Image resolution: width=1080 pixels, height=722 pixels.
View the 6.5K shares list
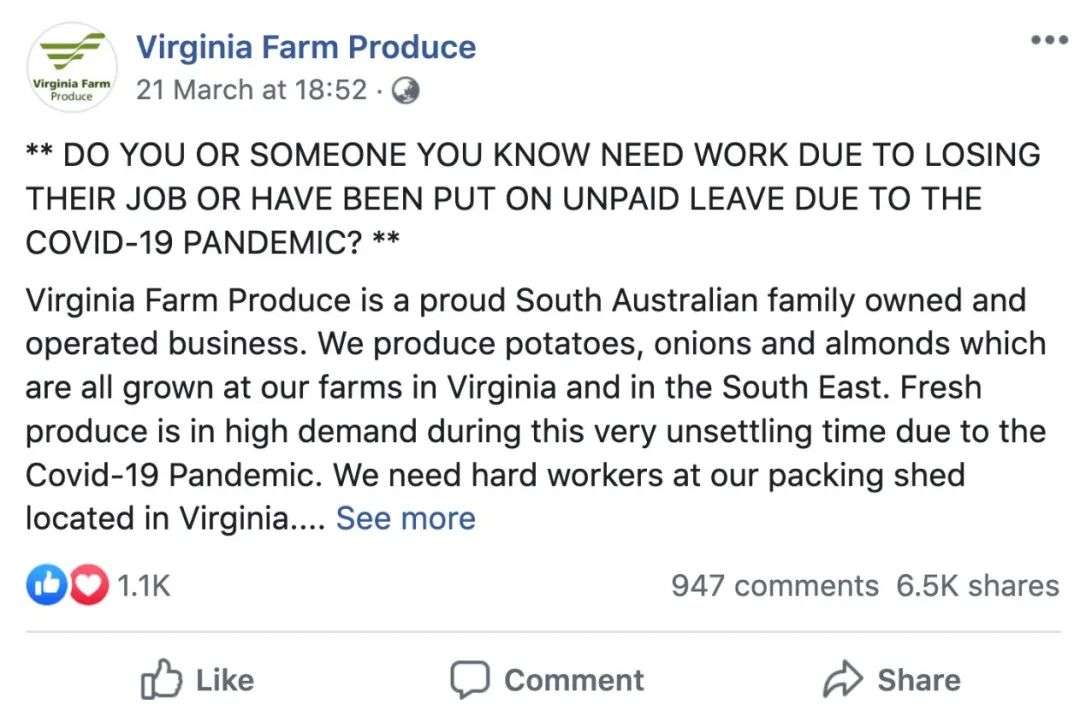pos(977,585)
